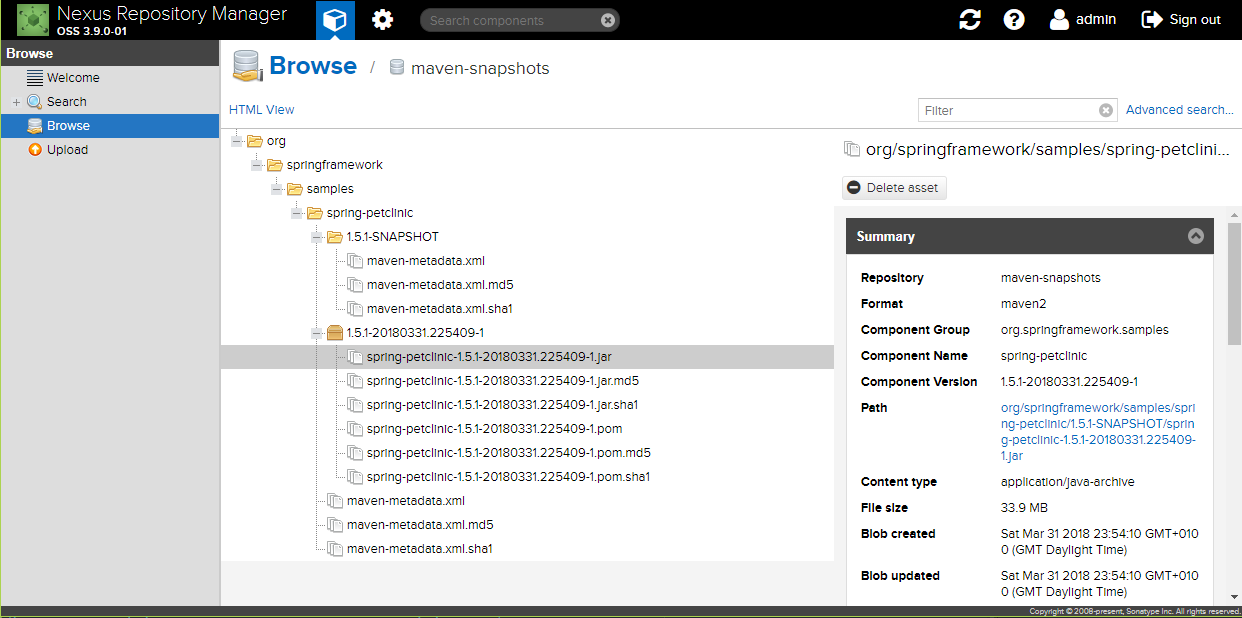Collapse the springframework tree node
Image resolution: width=1242 pixels, height=618 pixels.
coord(257,165)
